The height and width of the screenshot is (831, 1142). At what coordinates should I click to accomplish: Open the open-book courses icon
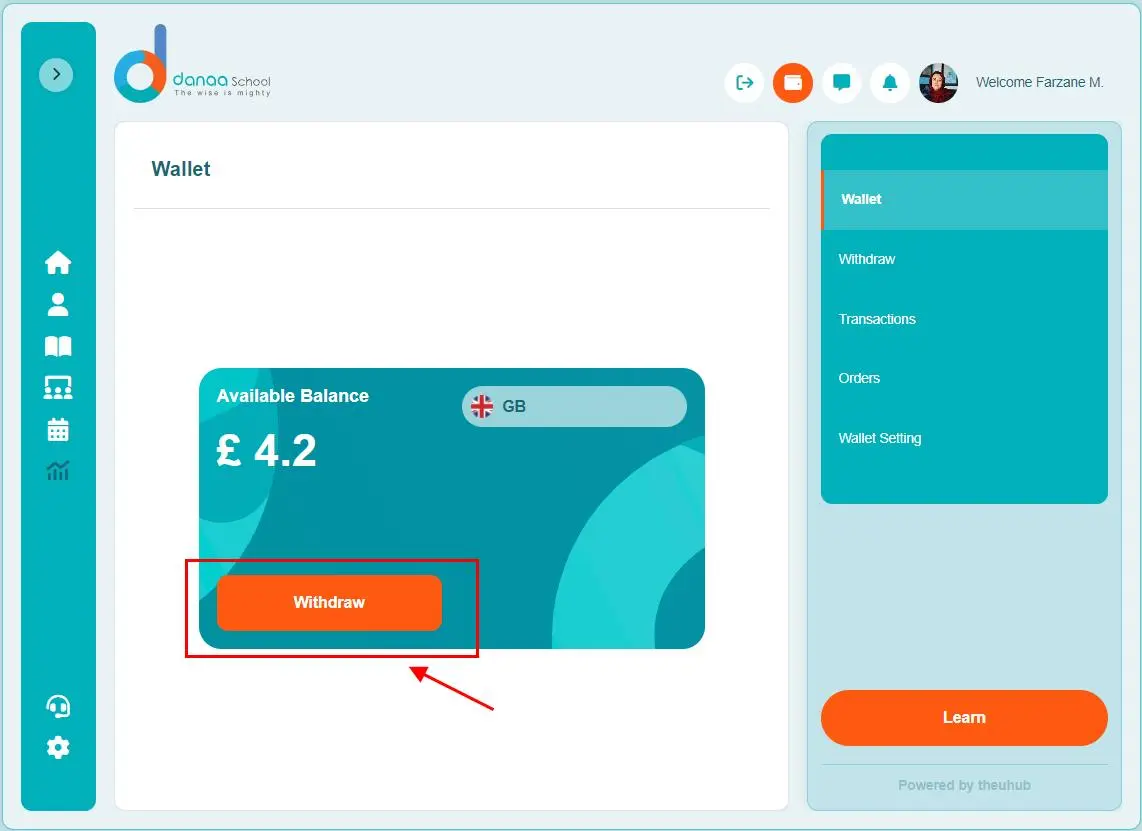click(x=58, y=346)
